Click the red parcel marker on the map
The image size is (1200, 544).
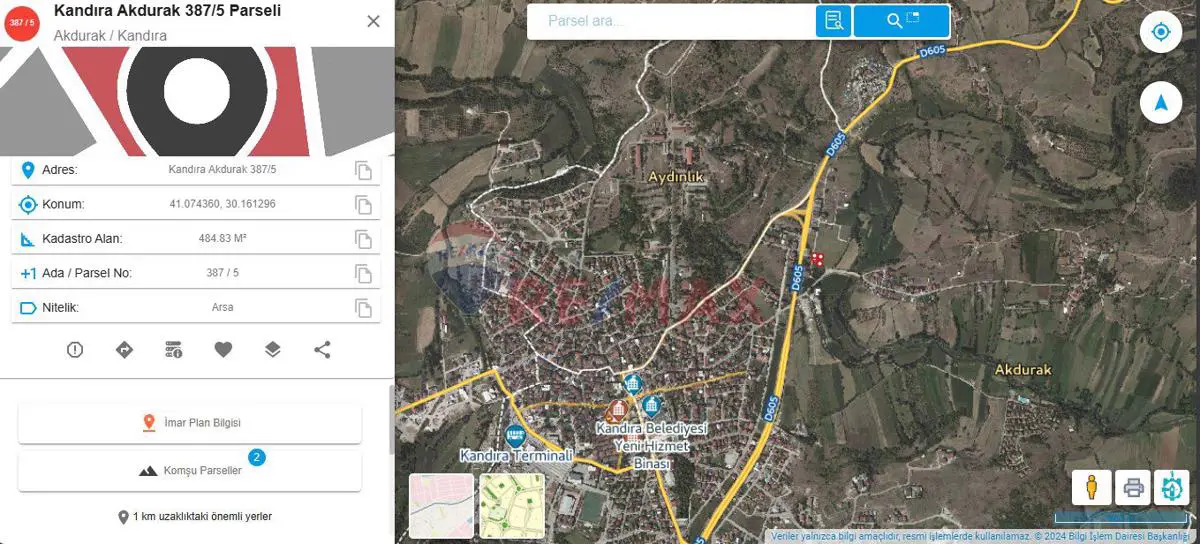pyautogui.click(x=817, y=259)
